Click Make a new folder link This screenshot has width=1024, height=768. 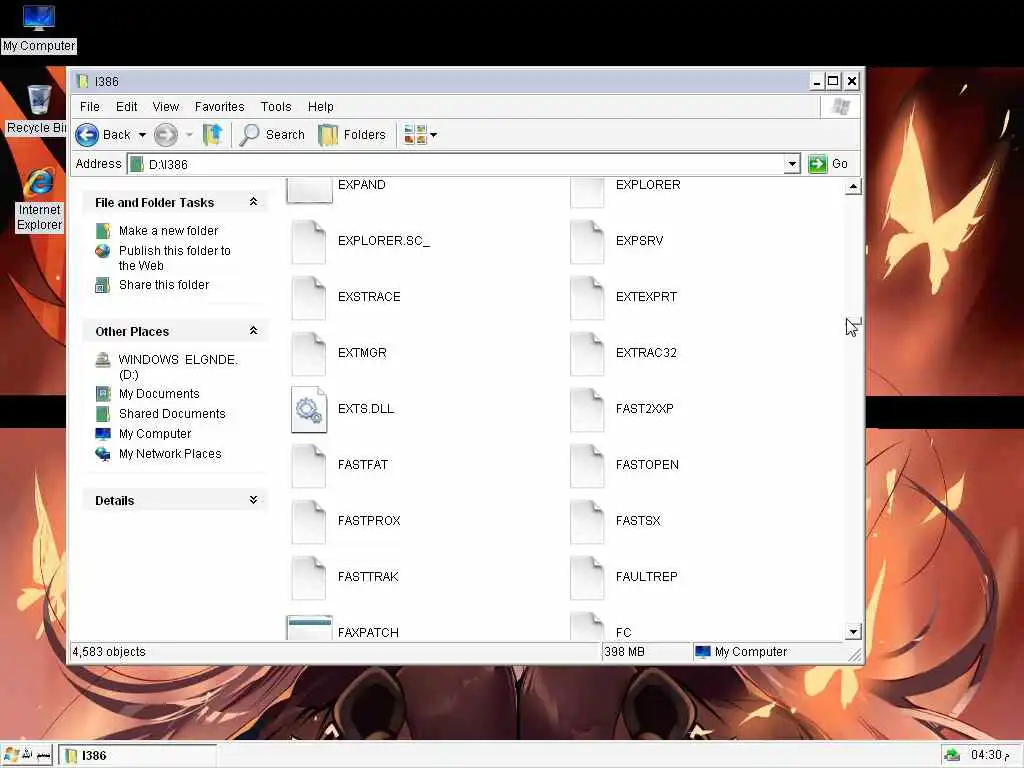click(x=168, y=231)
